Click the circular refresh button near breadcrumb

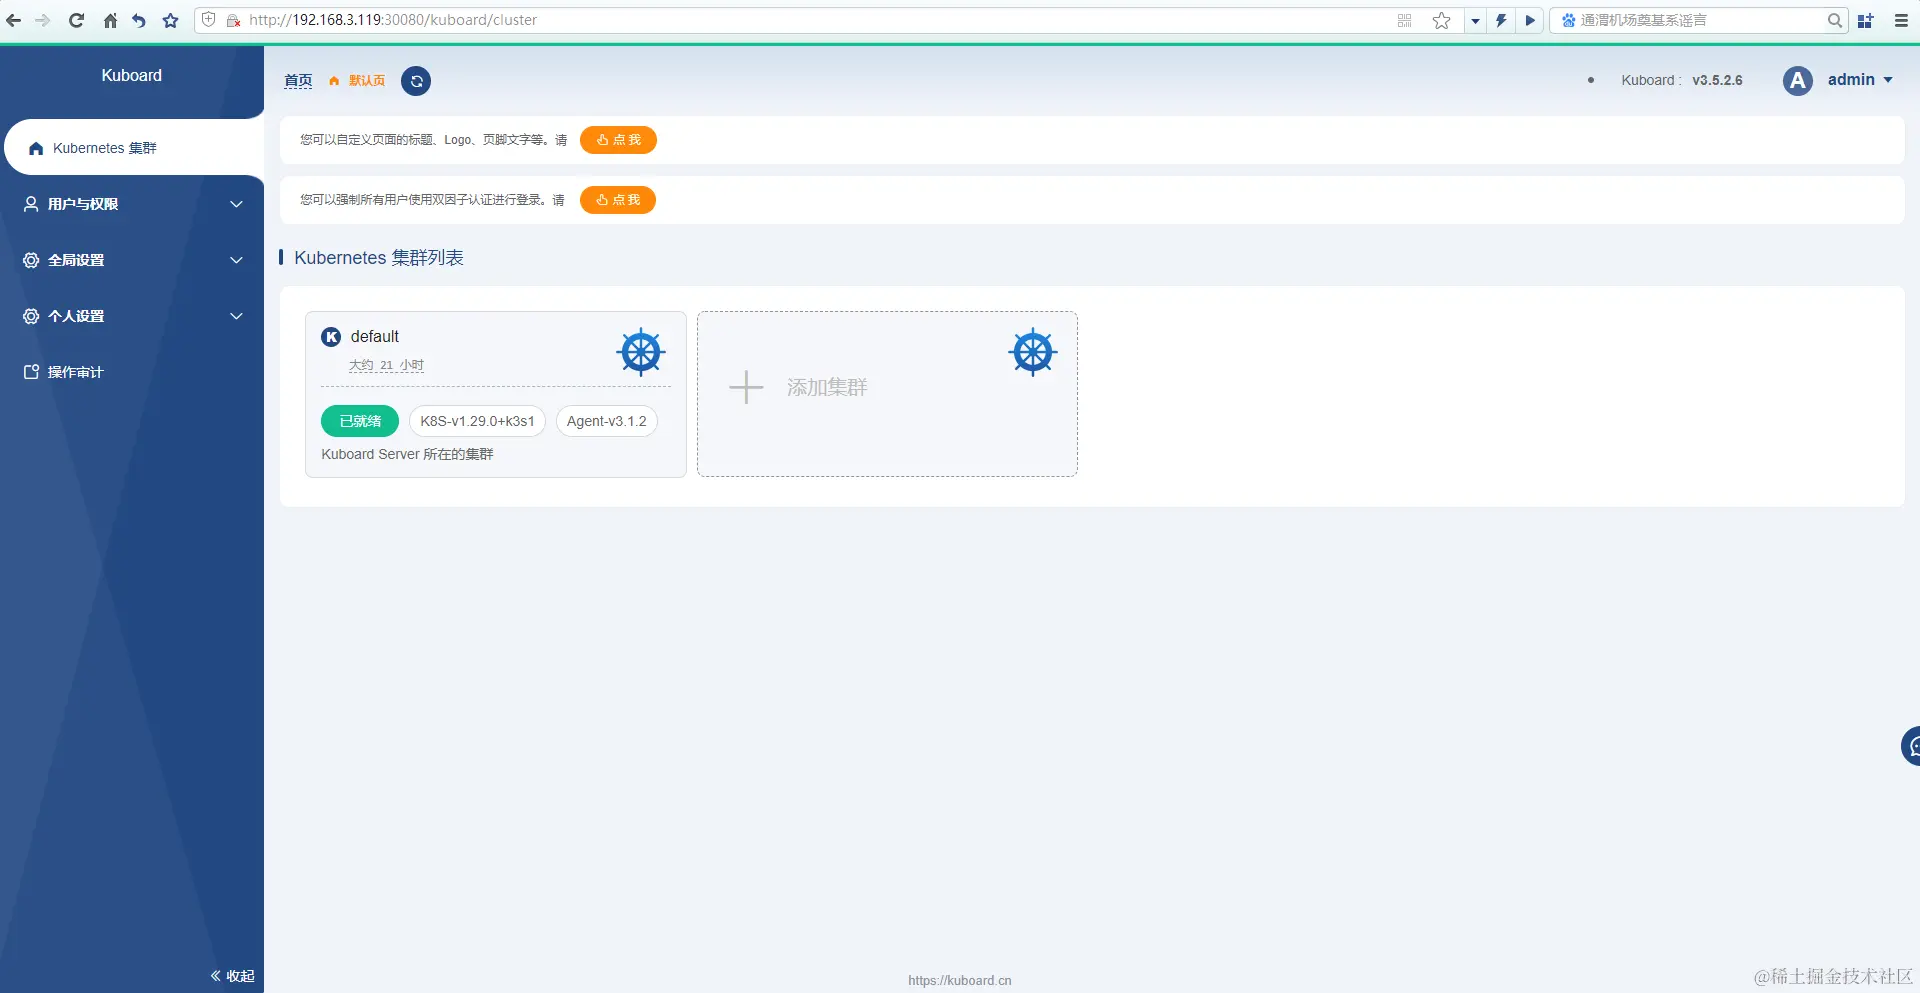416,81
